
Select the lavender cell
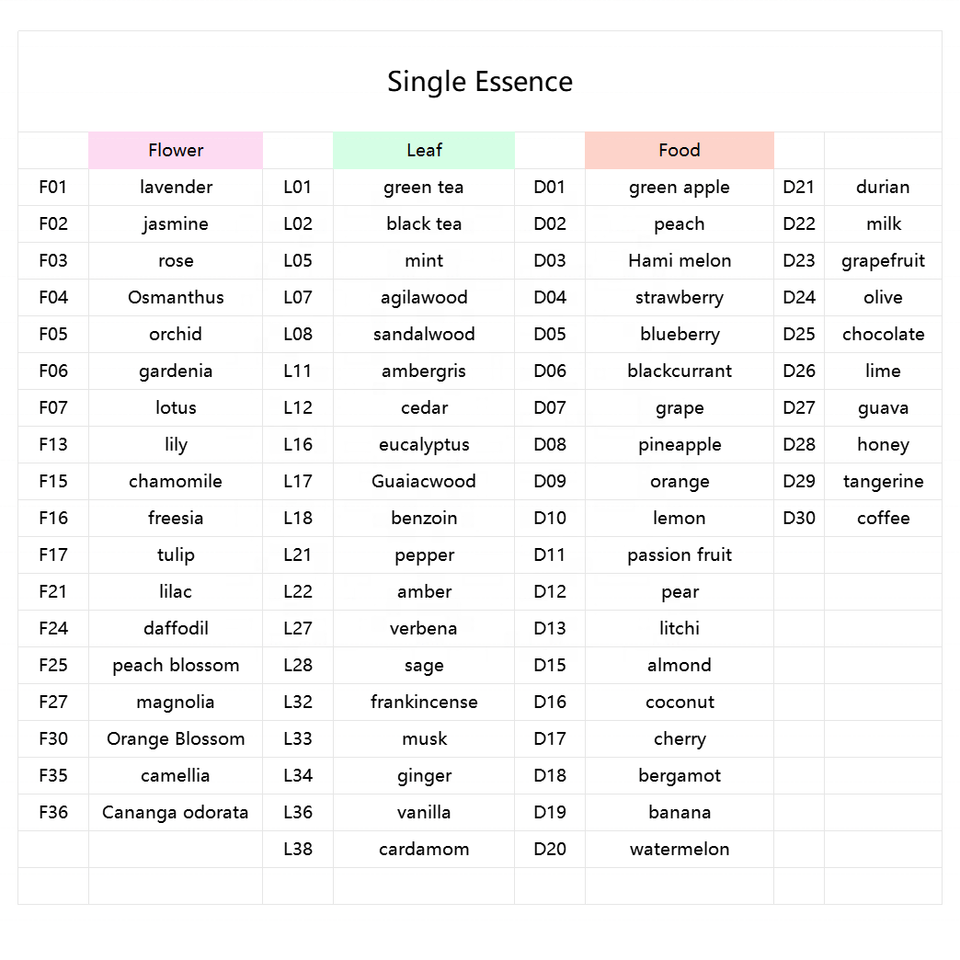pos(176,187)
